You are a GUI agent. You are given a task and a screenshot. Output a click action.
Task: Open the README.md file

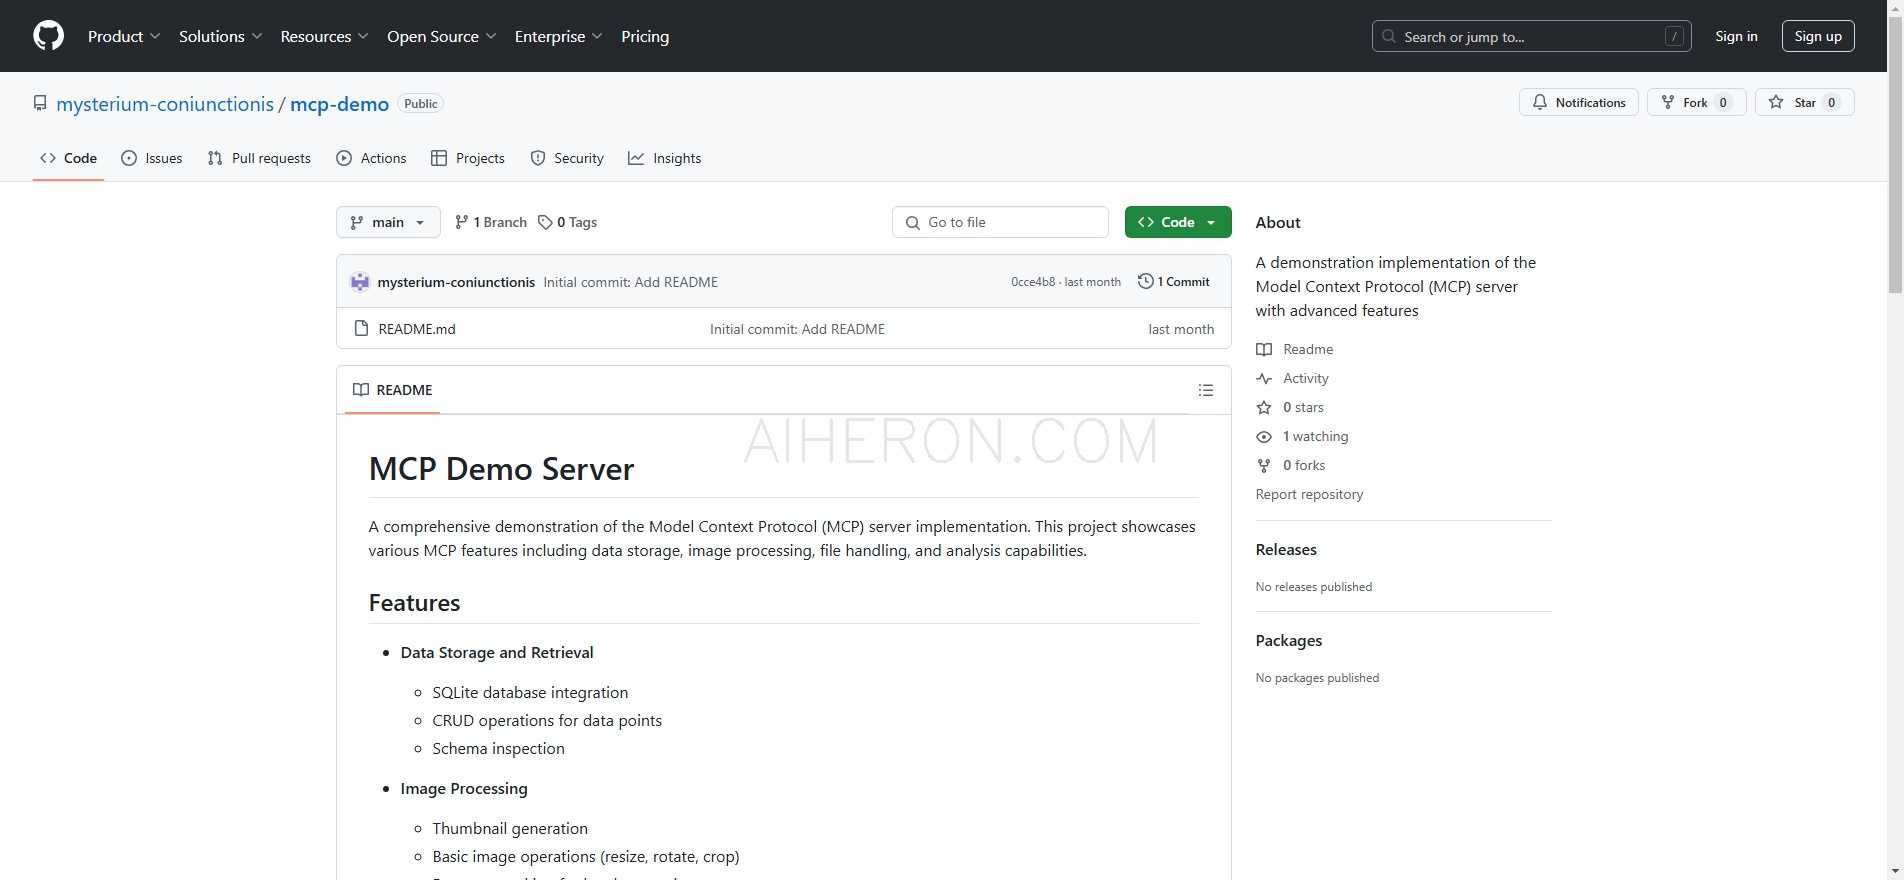click(x=417, y=329)
